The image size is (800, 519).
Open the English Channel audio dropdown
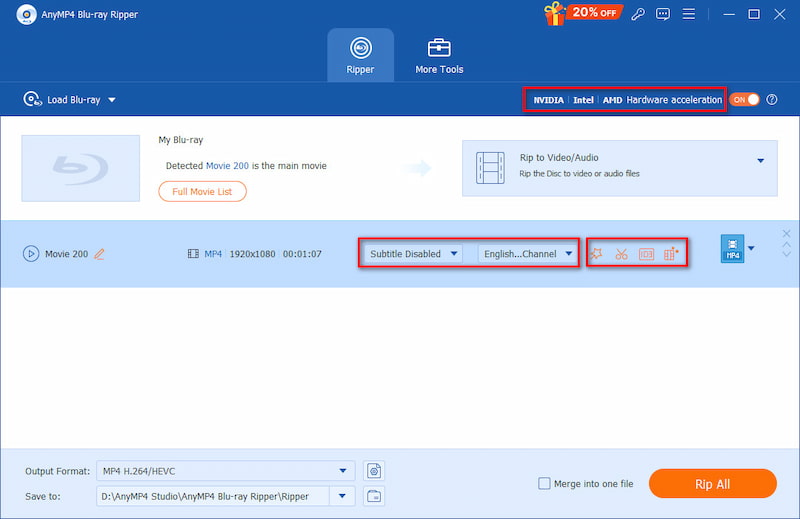coord(528,254)
